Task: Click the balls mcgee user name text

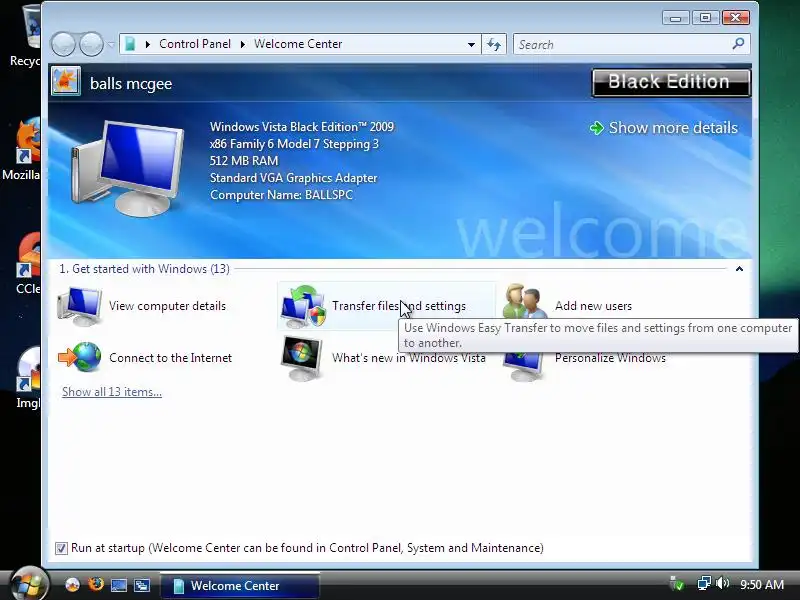Action: [x=131, y=84]
